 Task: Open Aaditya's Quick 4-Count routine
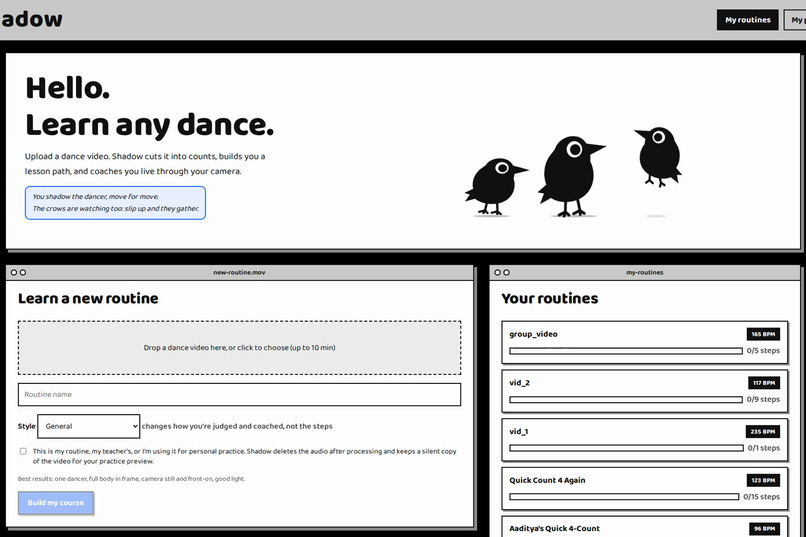[x=645, y=527]
